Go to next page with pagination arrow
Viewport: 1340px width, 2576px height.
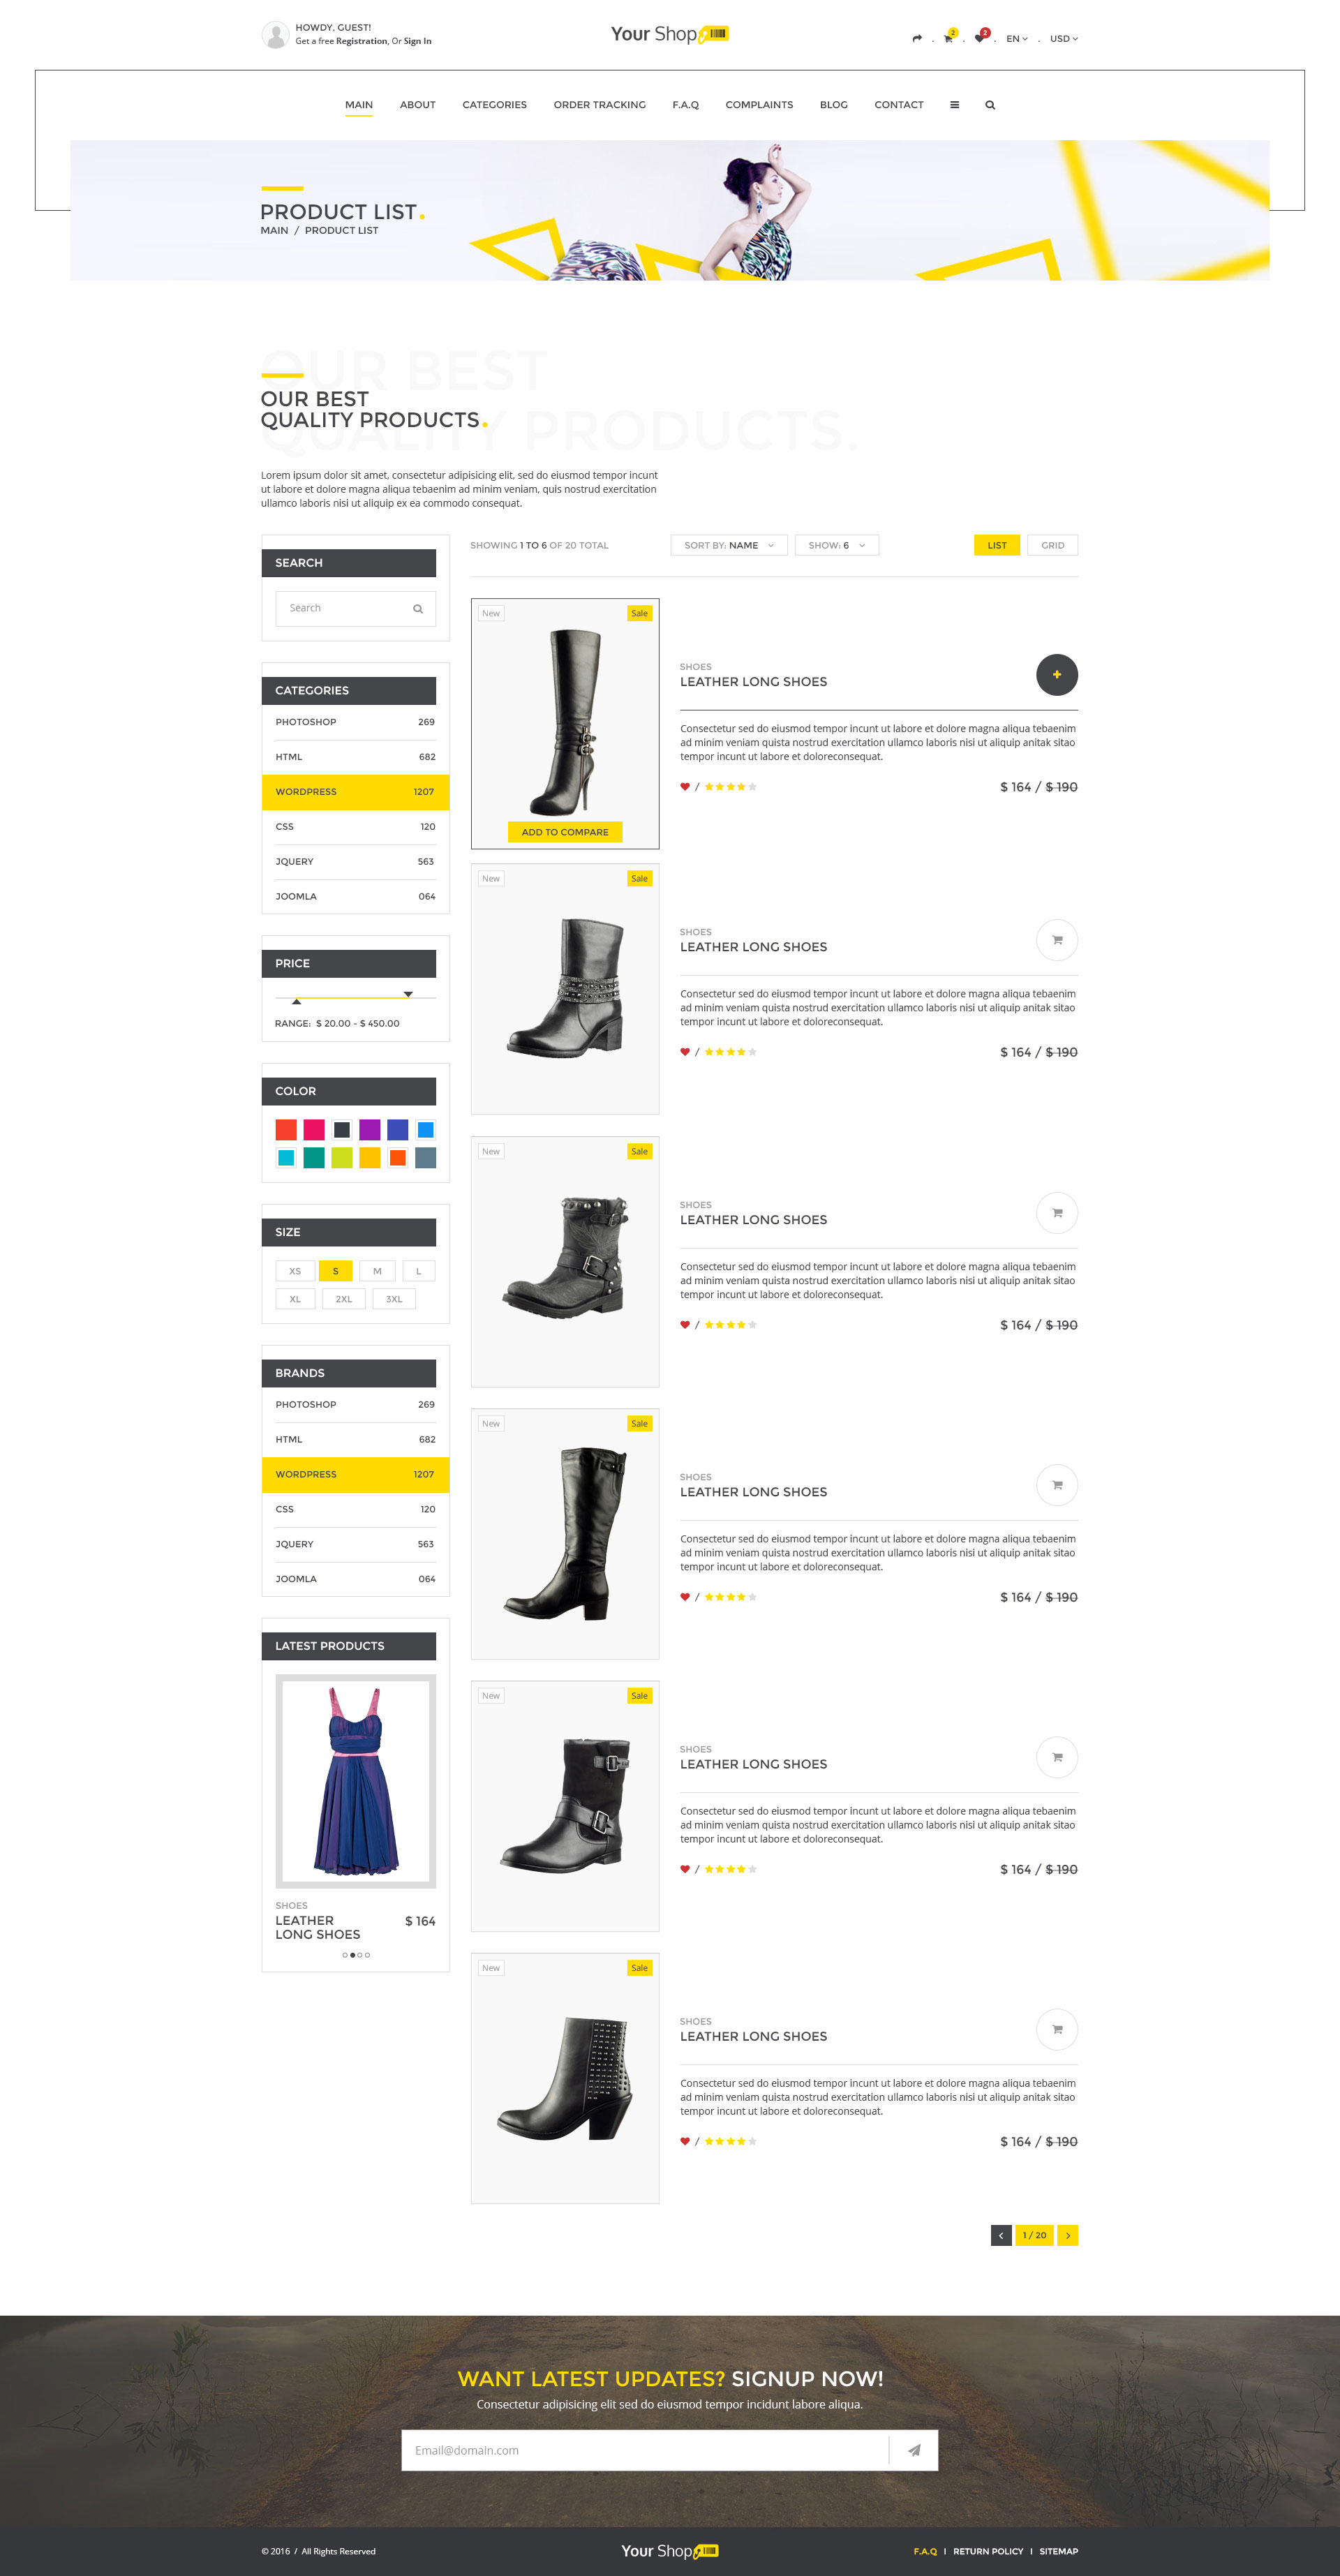(1067, 2235)
